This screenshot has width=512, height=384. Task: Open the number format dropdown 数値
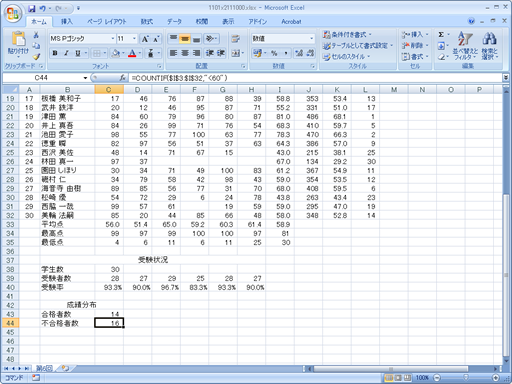tap(312, 39)
